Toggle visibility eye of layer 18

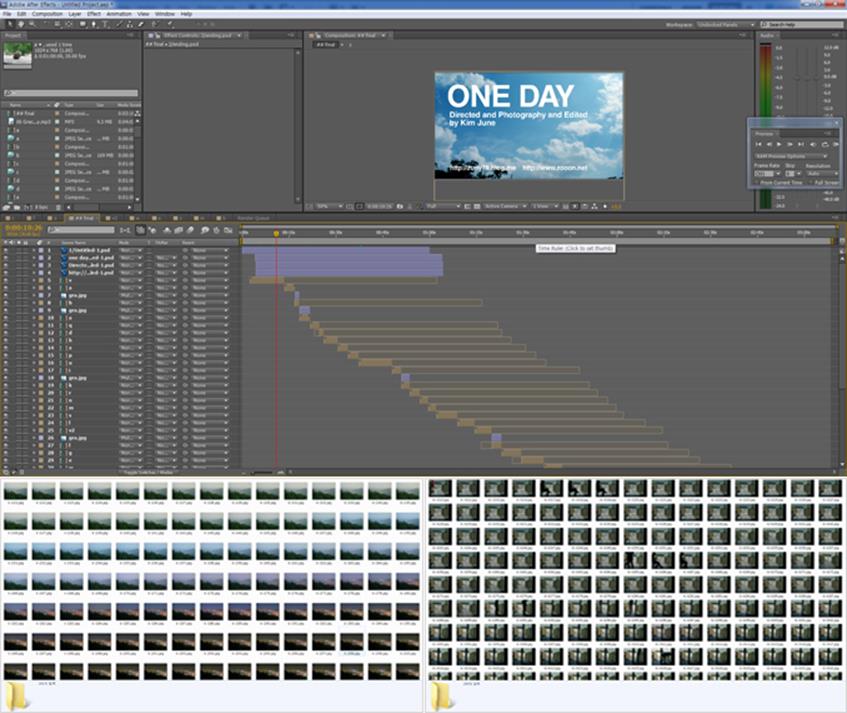6,378
